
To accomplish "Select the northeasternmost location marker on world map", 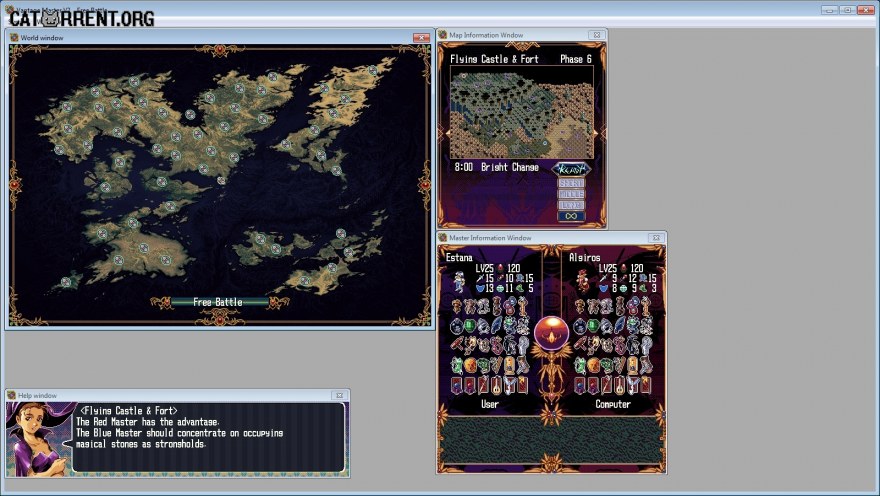I will pyautogui.click(x=373, y=70).
